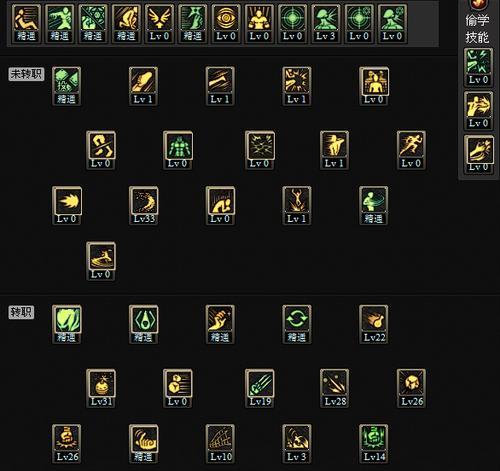Click the Lv10 net skill icon
Screen dimensions: 500x471
[220, 443]
